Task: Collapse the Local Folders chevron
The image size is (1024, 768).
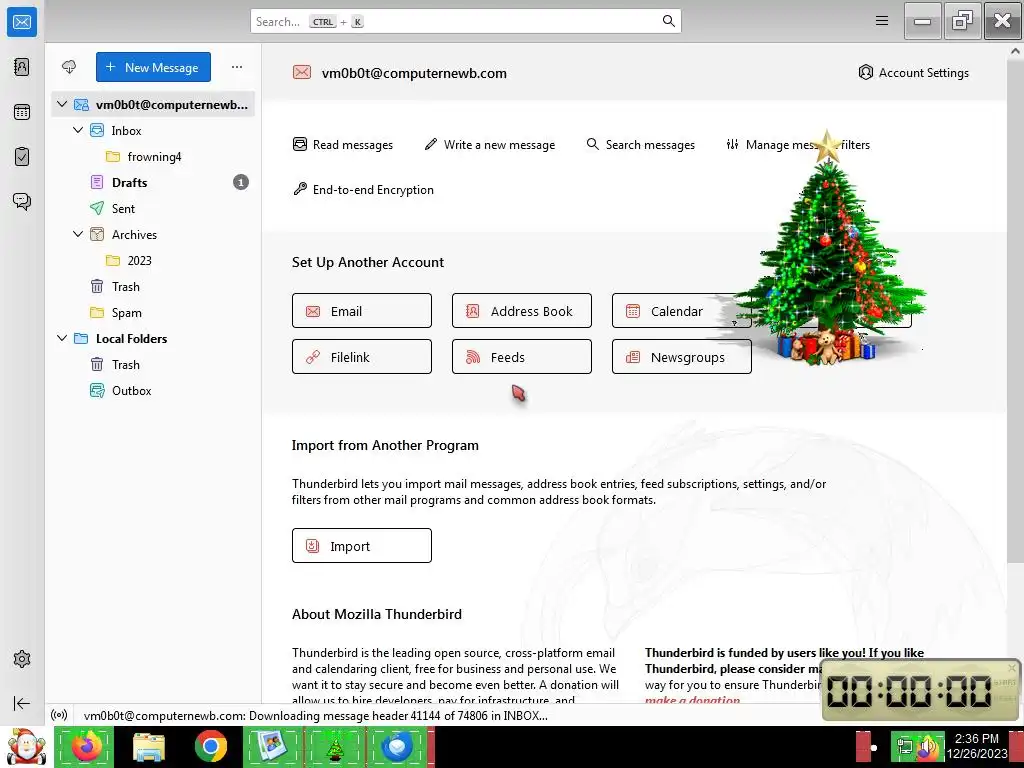Action: pyautogui.click(x=62, y=338)
